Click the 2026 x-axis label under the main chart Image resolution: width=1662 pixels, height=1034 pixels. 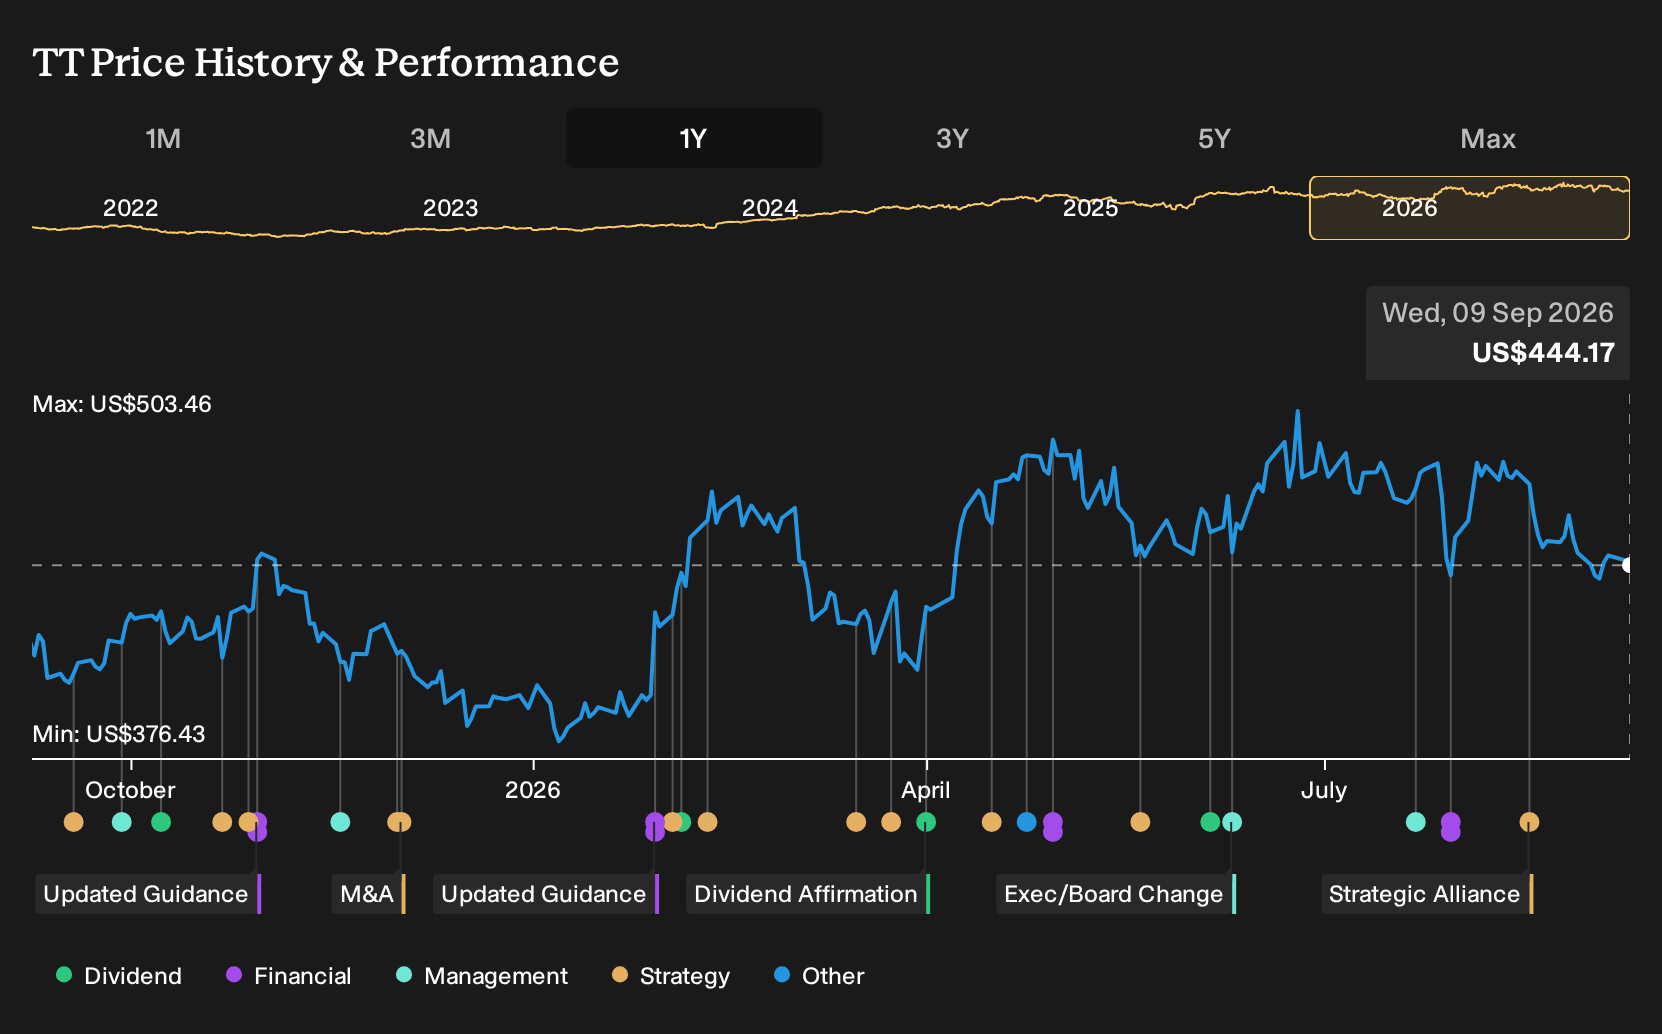pos(533,790)
